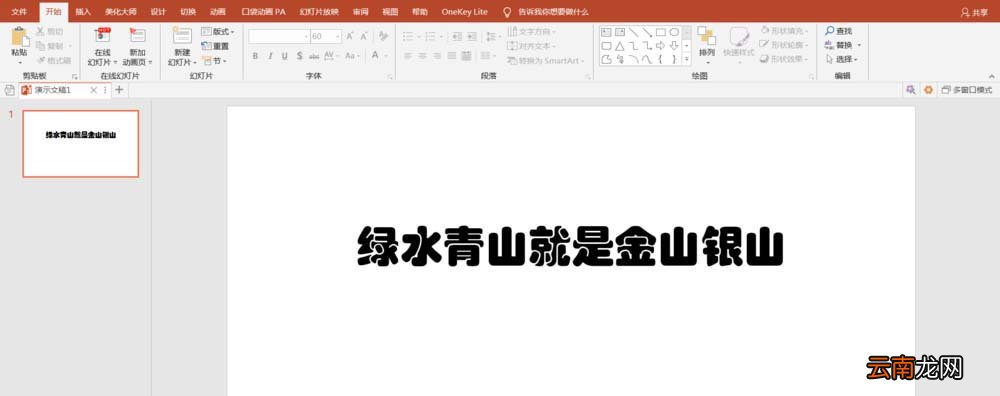
Task: Select the text box shape in gallery
Action: pos(606,32)
